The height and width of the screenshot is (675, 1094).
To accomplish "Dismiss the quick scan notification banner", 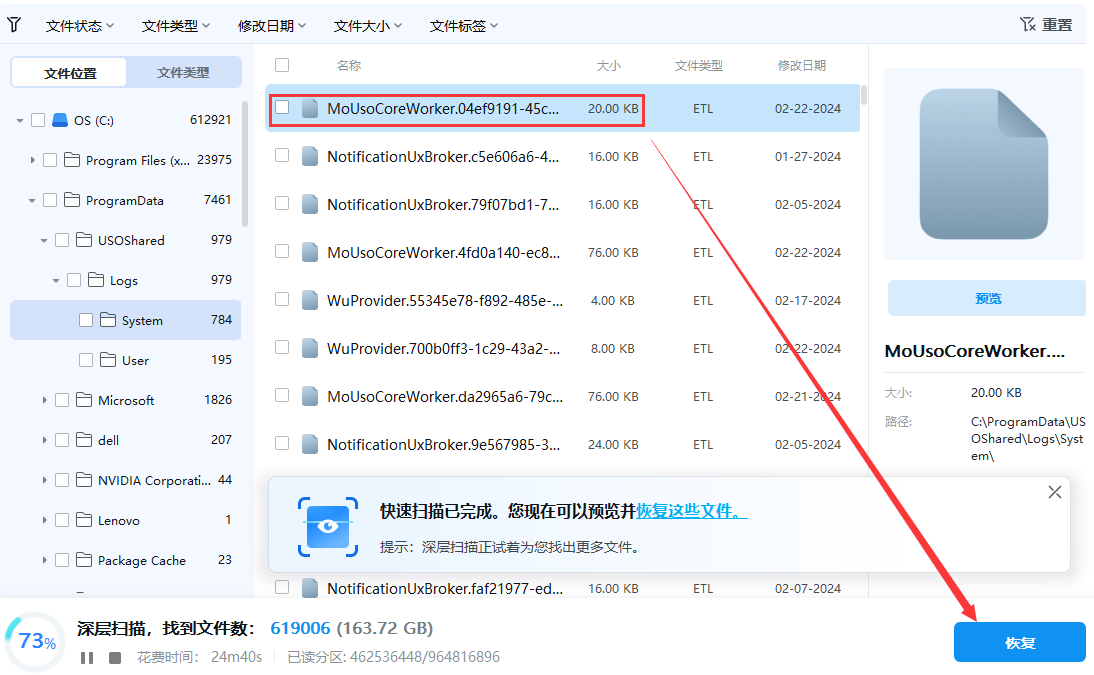I will [x=1054, y=491].
